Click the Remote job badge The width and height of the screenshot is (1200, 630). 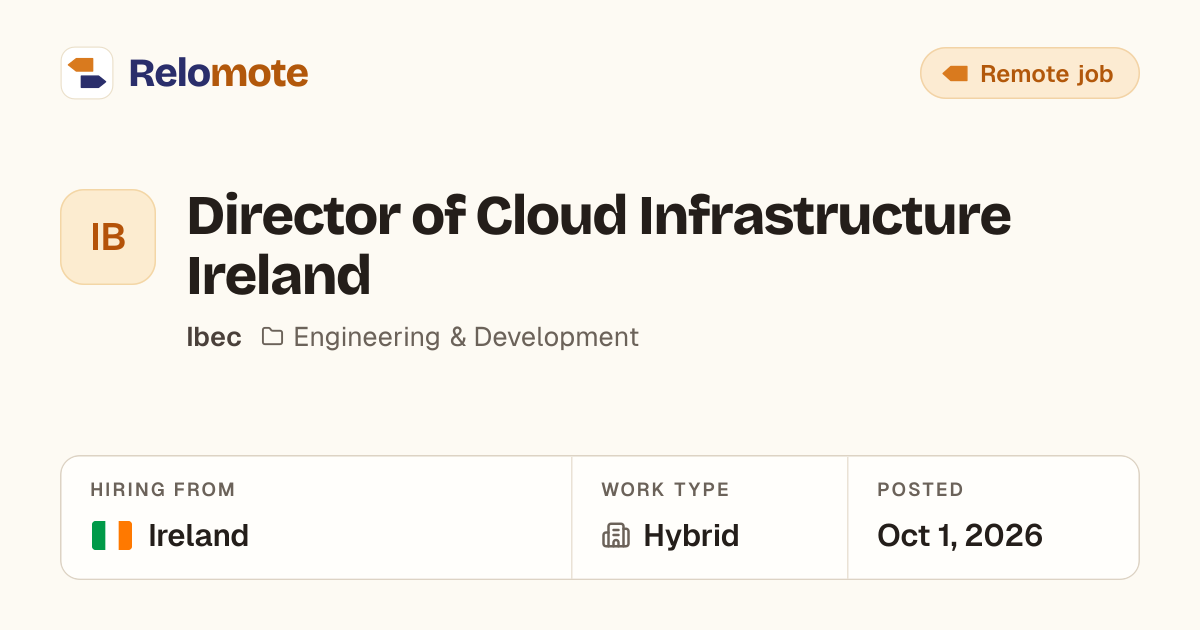coord(1029,73)
